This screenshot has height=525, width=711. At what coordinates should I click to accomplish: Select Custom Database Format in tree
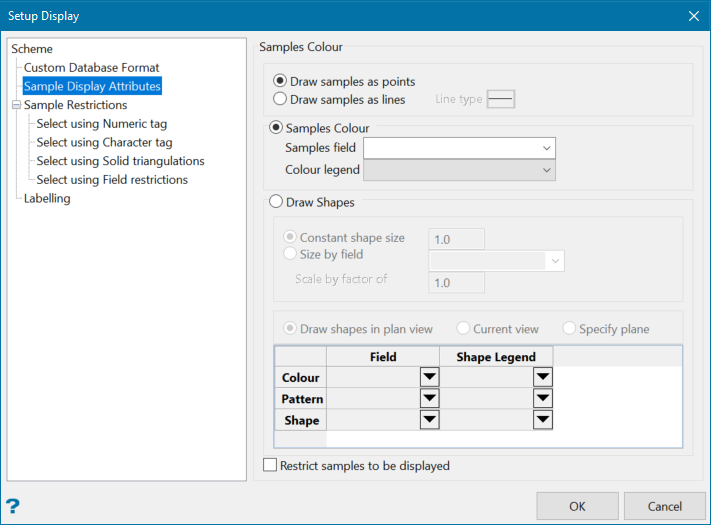click(x=91, y=68)
